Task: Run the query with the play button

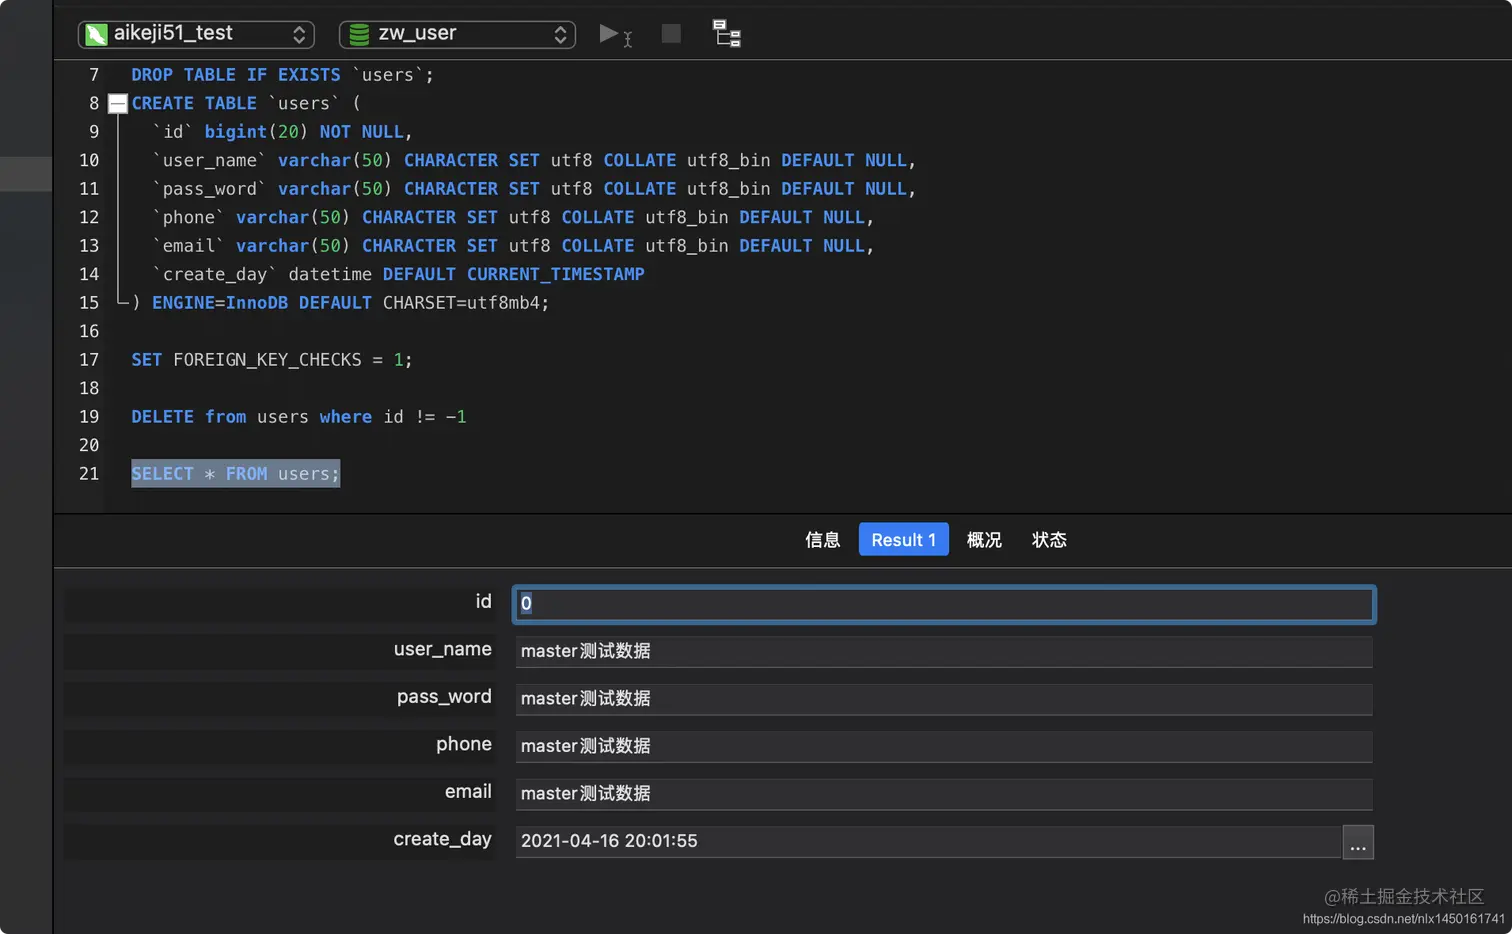Action: pyautogui.click(x=609, y=34)
